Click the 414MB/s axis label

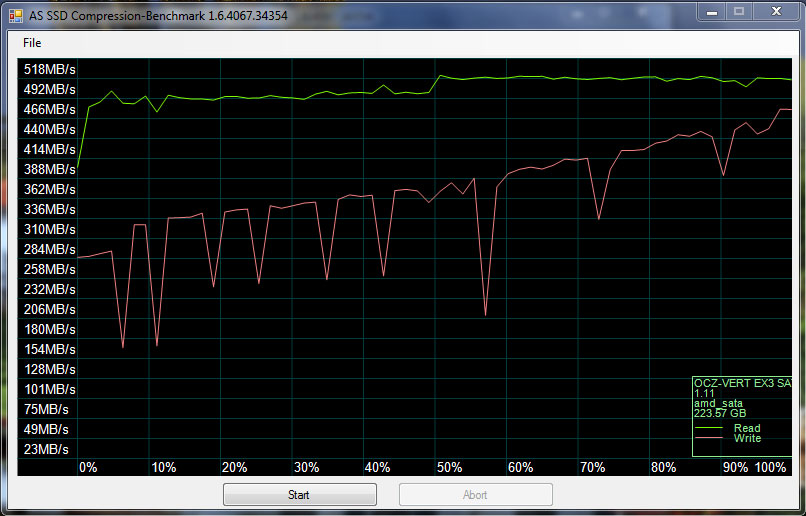coord(50,150)
